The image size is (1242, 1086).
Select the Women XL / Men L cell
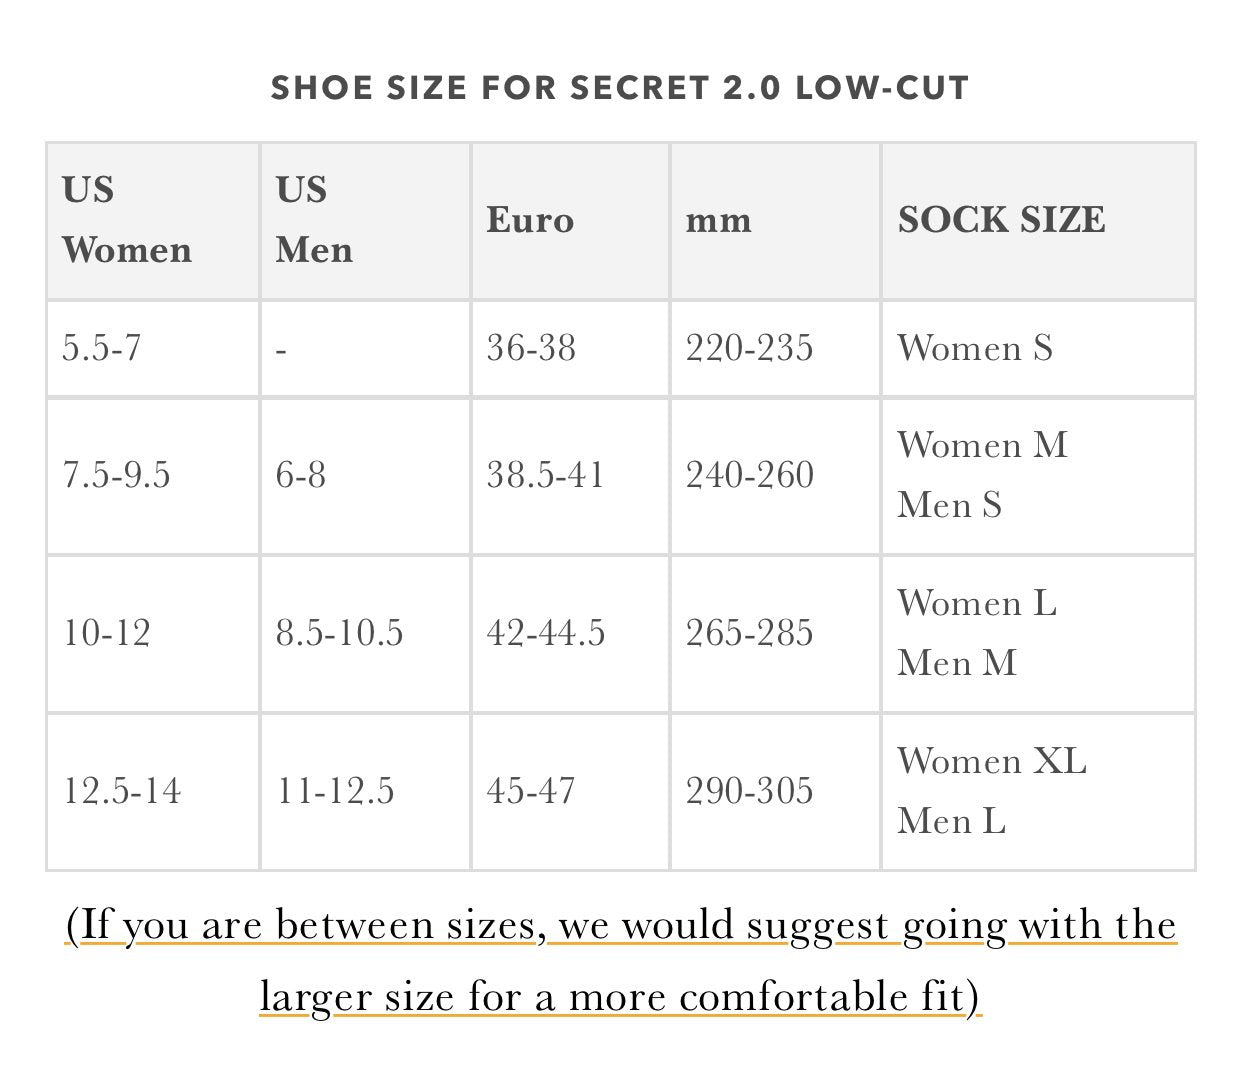click(x=991, y=791)
